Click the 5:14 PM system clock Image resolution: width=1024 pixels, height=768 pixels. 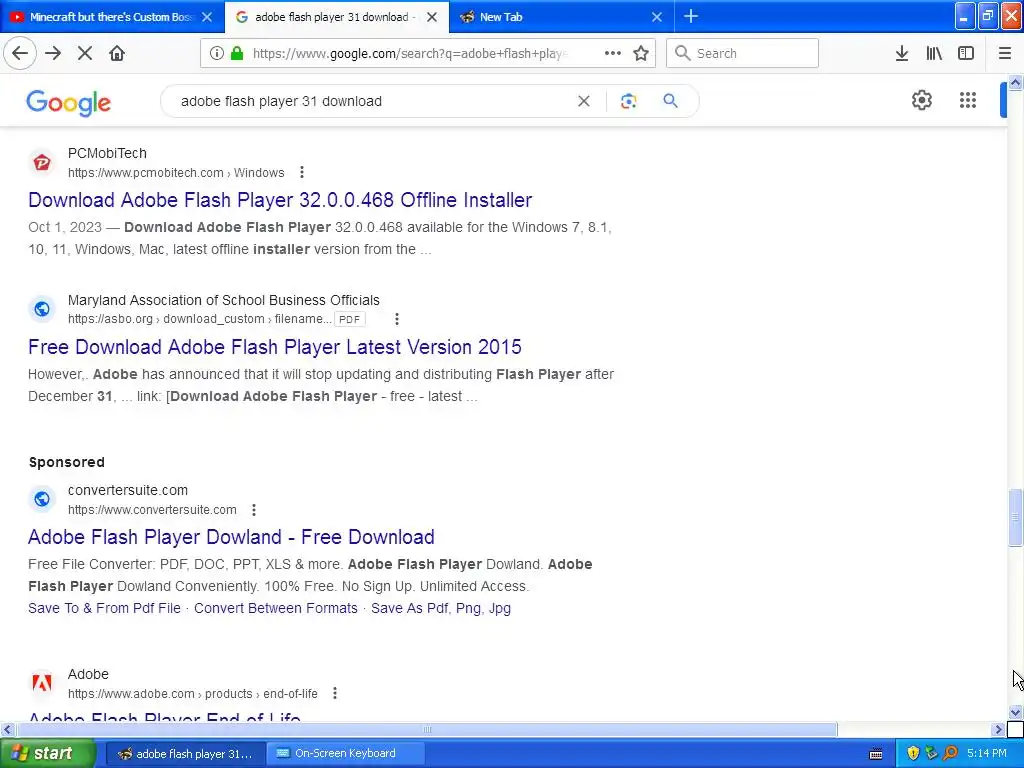coord(987,753)
